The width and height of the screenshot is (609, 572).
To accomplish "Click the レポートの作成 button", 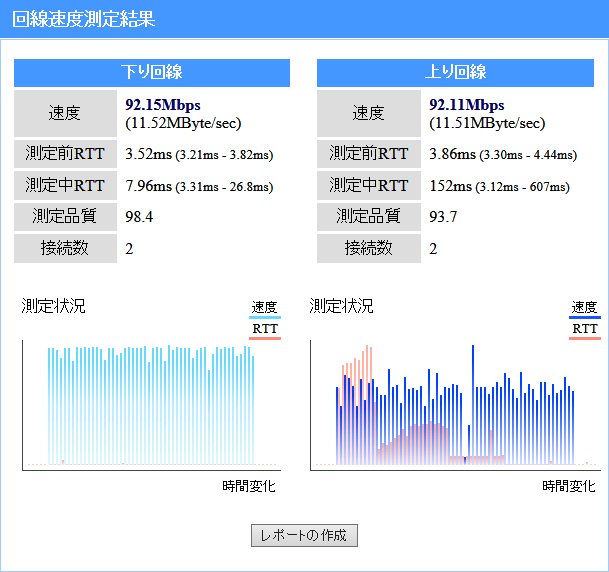I will point(304,535).
